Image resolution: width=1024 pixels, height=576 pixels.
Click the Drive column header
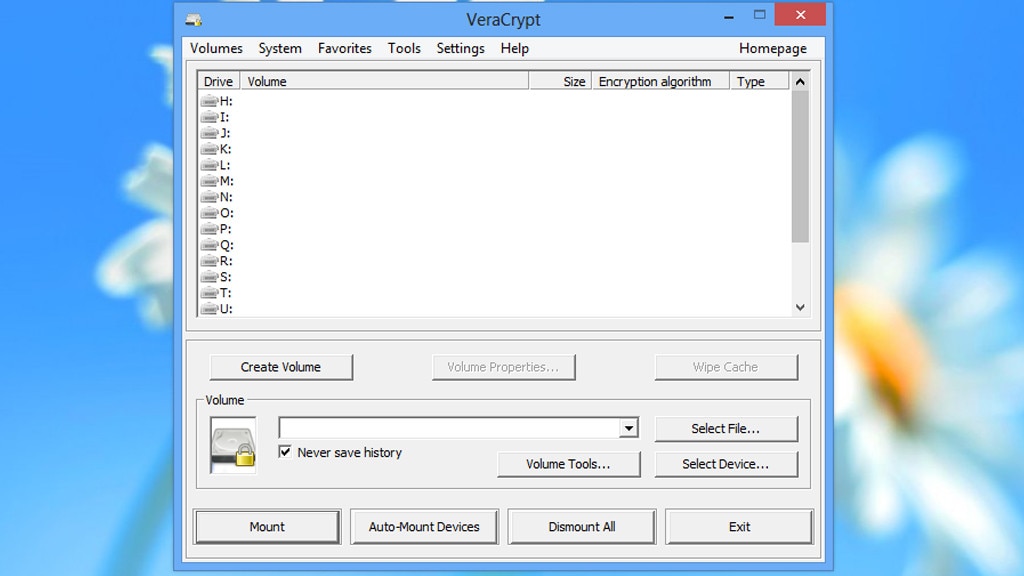[219, 81]
